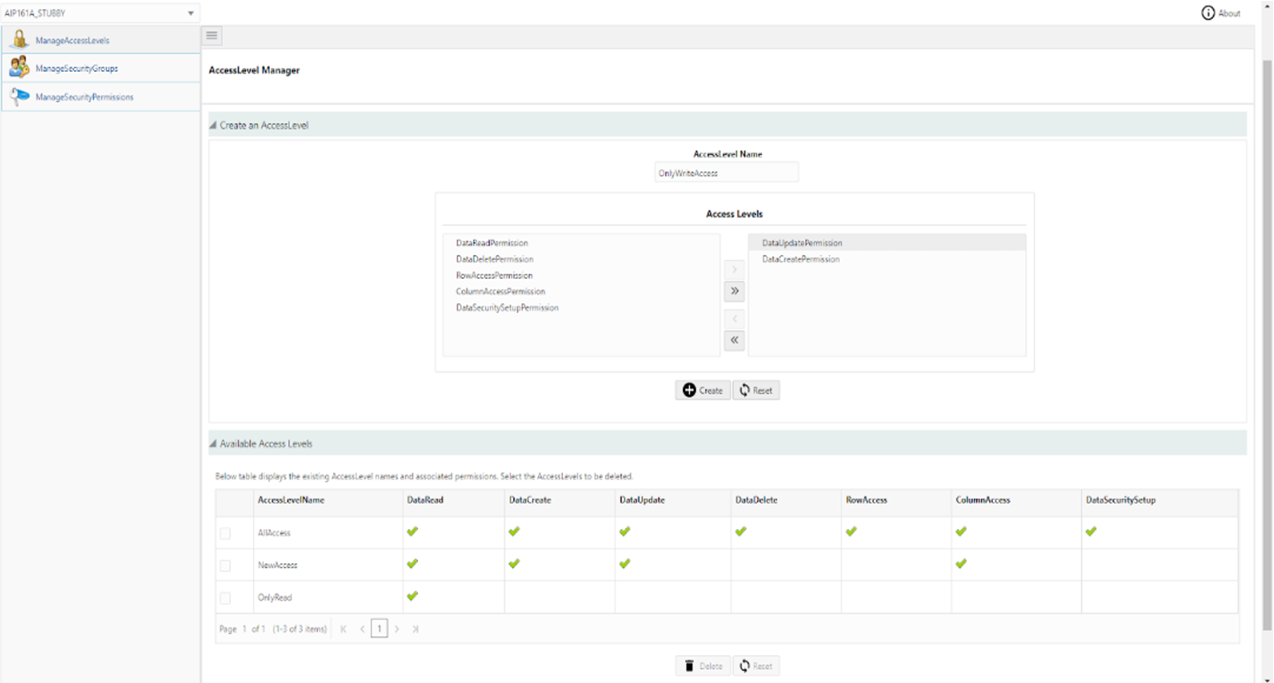Screen dimensions: 1274x683
Task: Go to last page of table
Action: [415, 629]
